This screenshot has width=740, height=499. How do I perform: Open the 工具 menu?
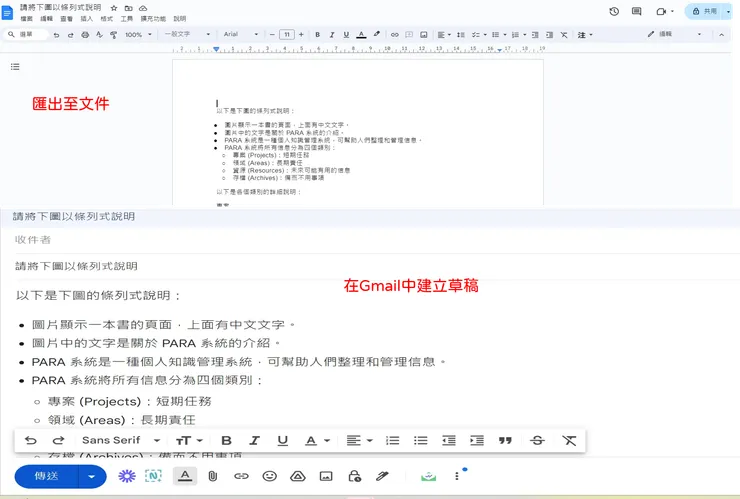[126, 19]
